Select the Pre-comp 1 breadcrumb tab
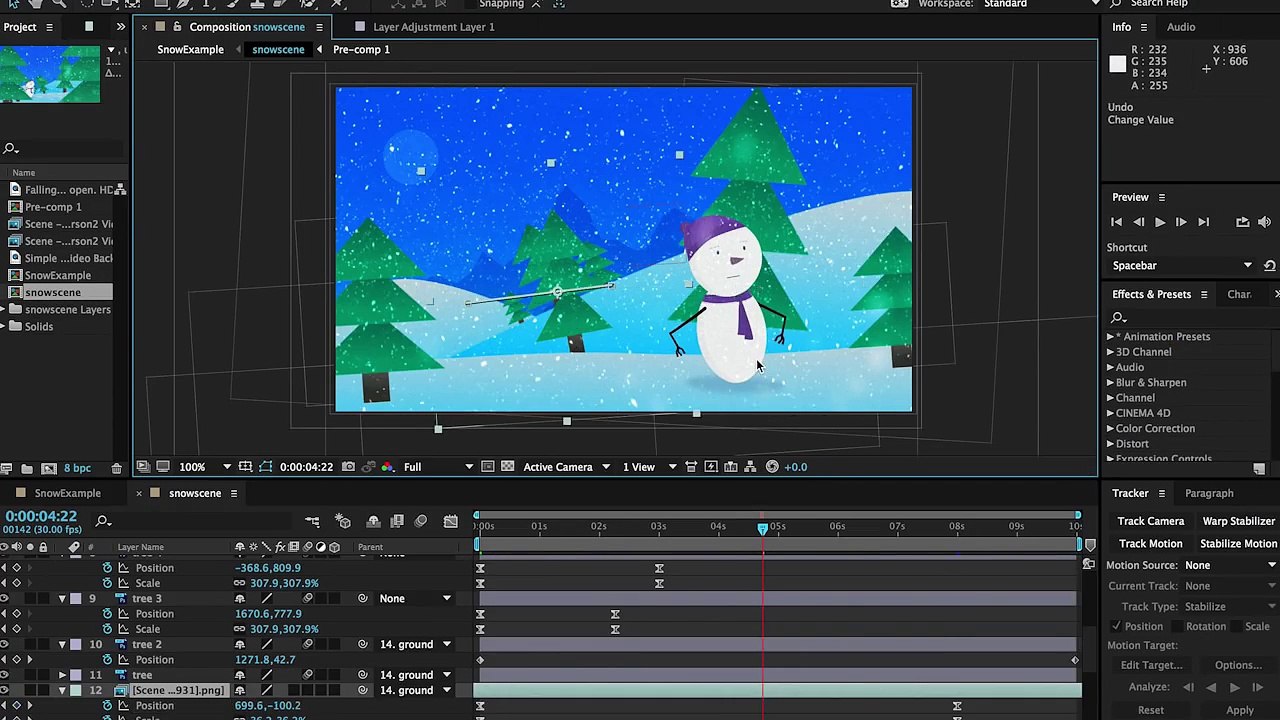Viewport: 1280px width, 720px height. pyautogui.click(x=361, y=49)
